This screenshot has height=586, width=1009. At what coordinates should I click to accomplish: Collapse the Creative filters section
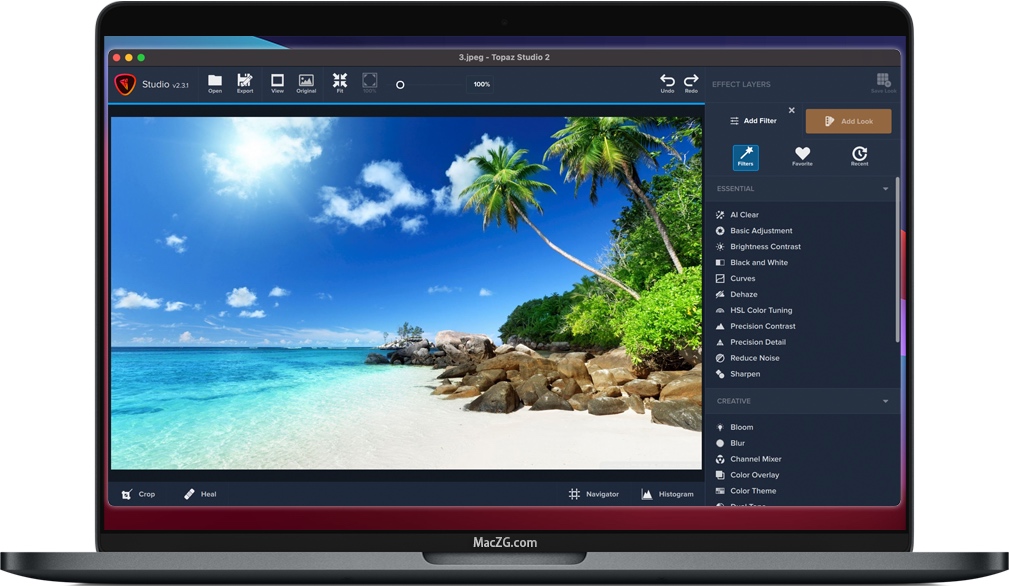click(885, 401)
